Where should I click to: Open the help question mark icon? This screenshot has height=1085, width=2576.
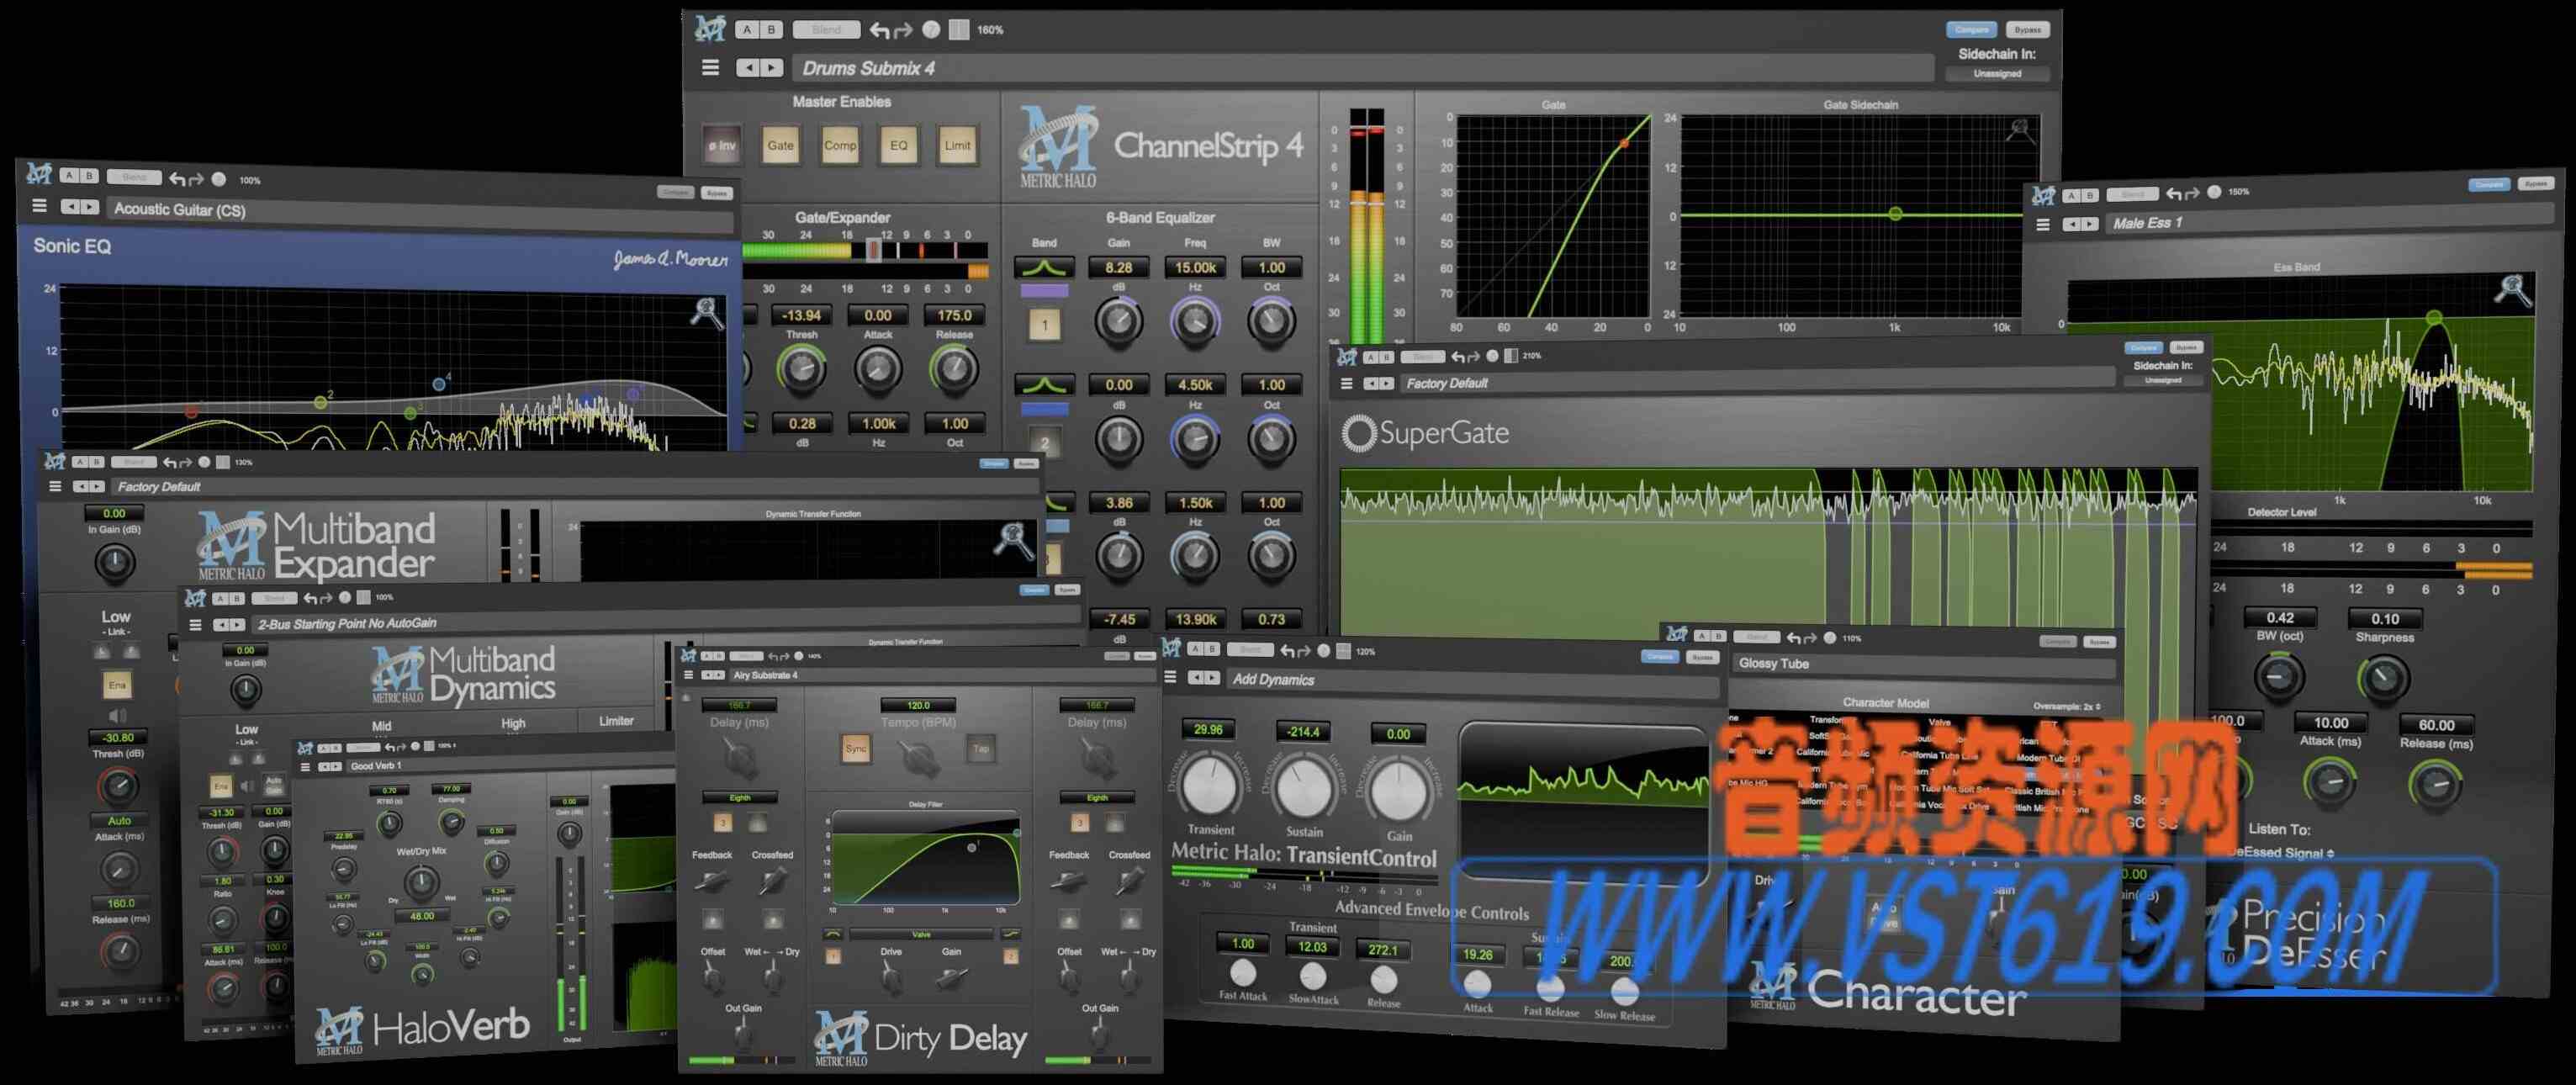pos(935,29)
